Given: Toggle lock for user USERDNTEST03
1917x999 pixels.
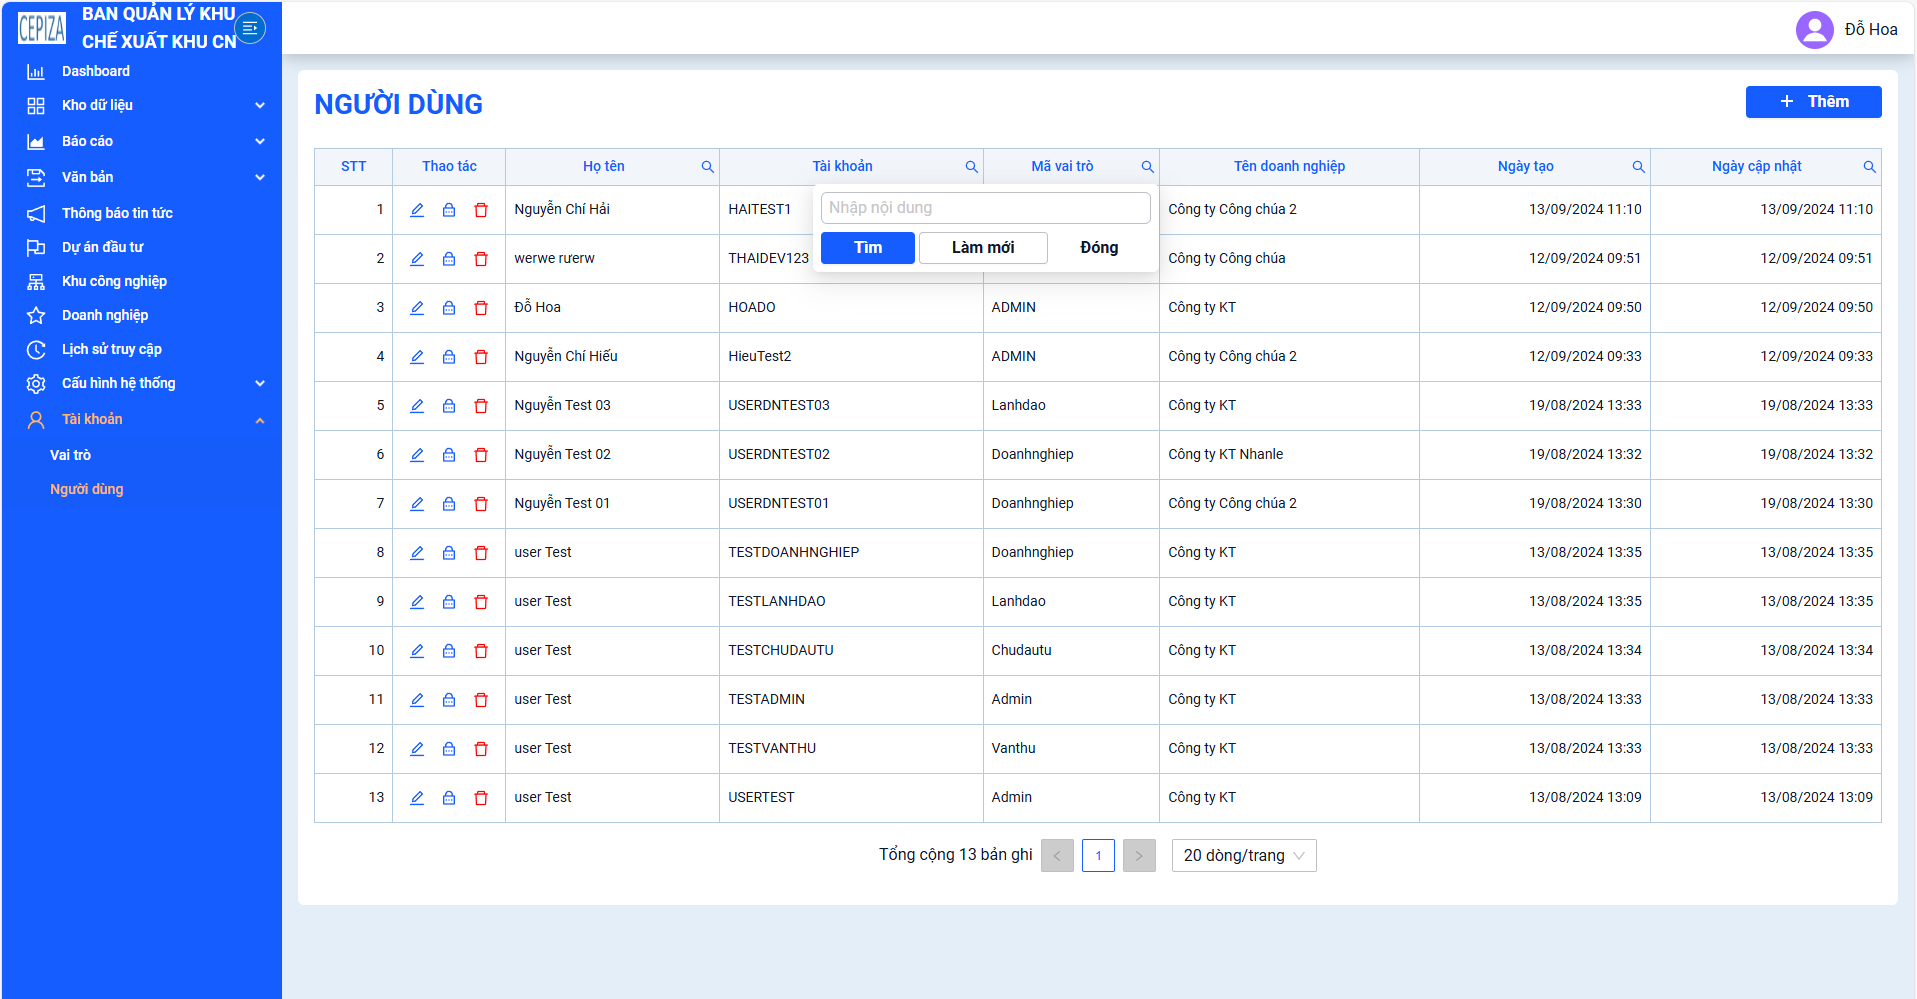Looking at the screenshot, I should click(x=449, y=406).
